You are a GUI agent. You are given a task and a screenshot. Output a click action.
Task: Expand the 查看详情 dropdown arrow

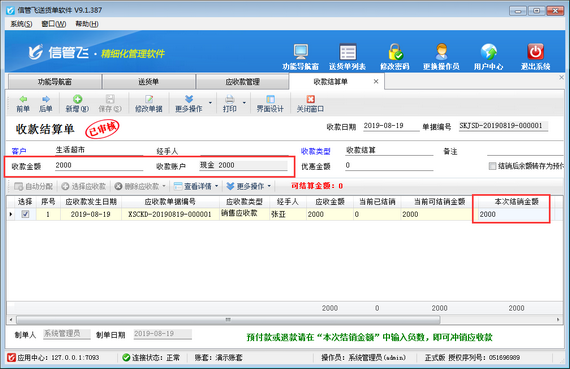[217, 186]
